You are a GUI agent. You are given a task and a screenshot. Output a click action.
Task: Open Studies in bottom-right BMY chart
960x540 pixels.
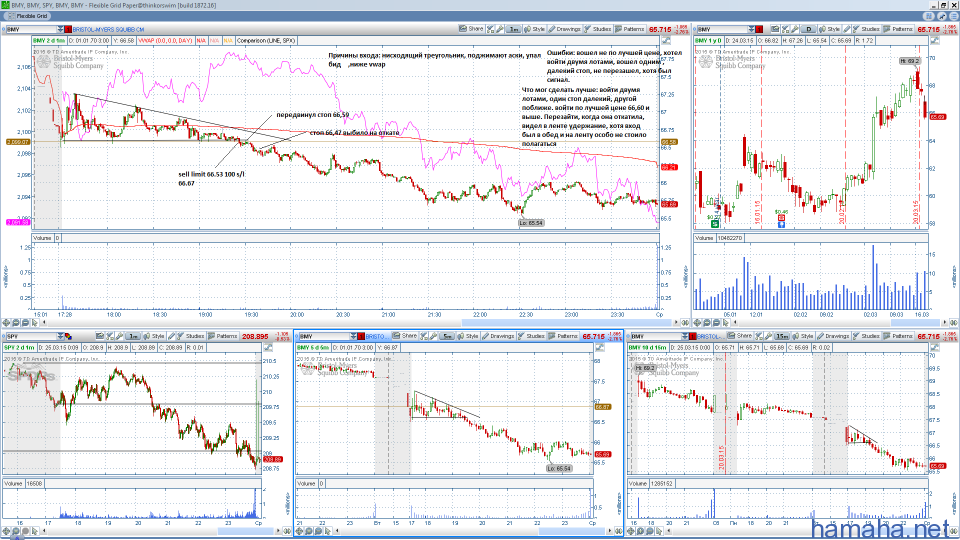click(x=866, y=336)
